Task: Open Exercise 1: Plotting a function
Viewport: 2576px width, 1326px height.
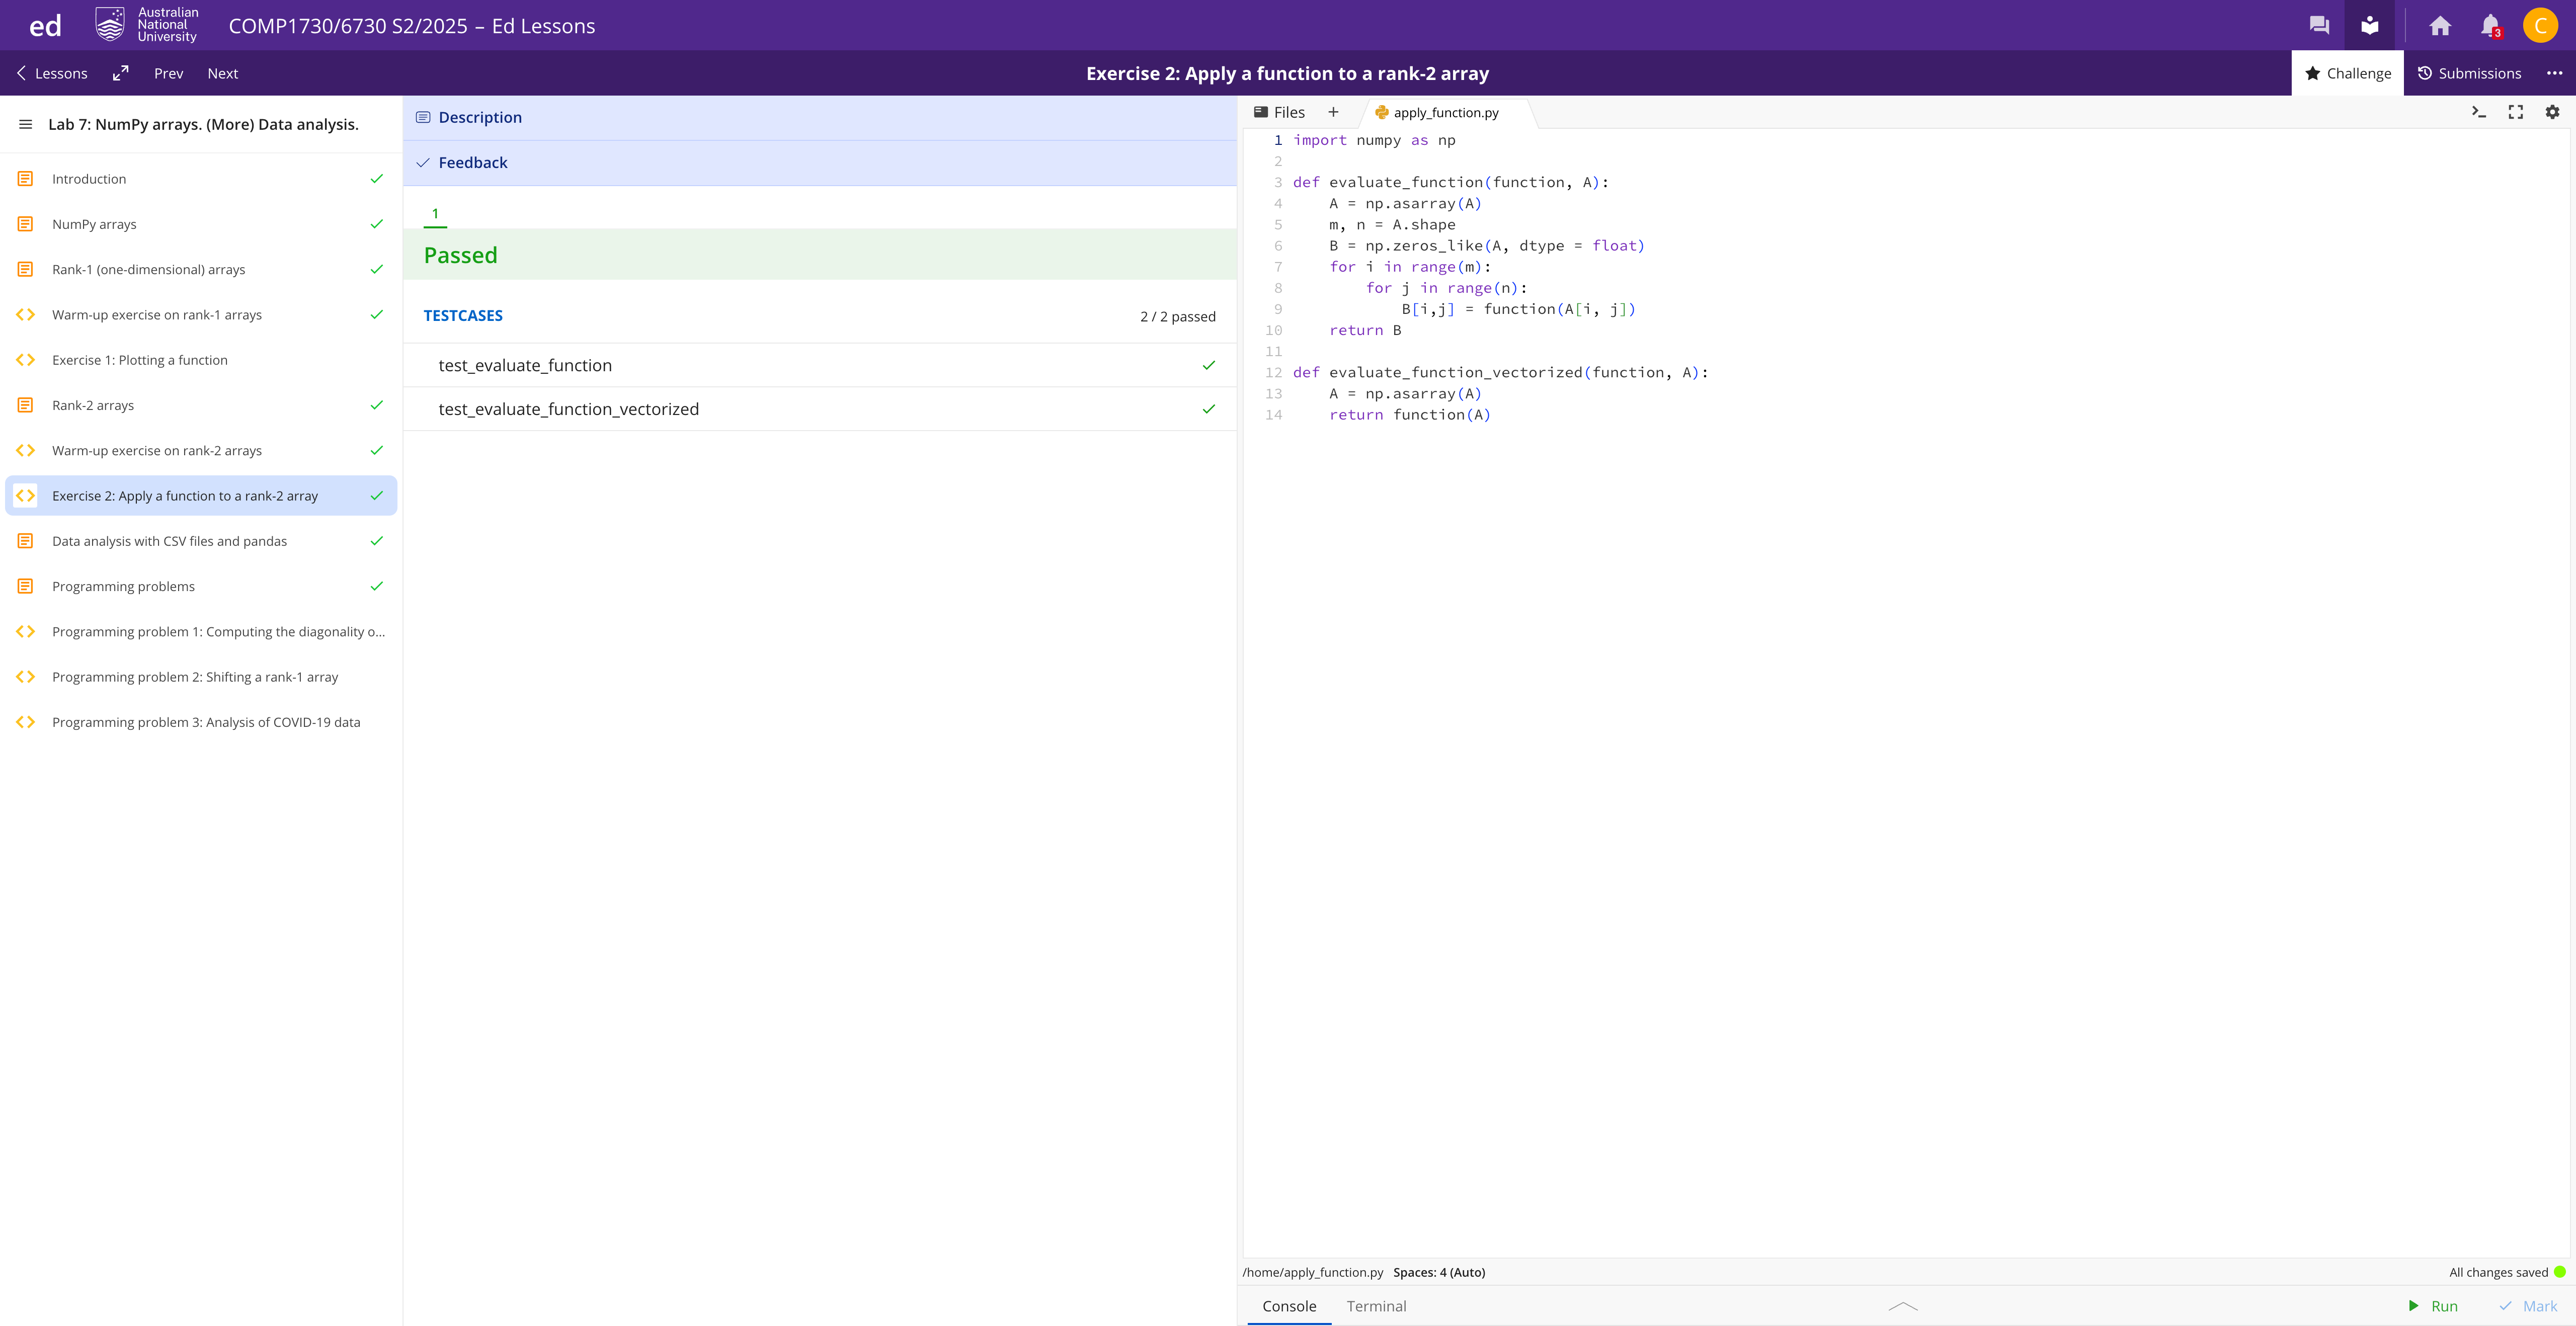Action: click(201, 360)
